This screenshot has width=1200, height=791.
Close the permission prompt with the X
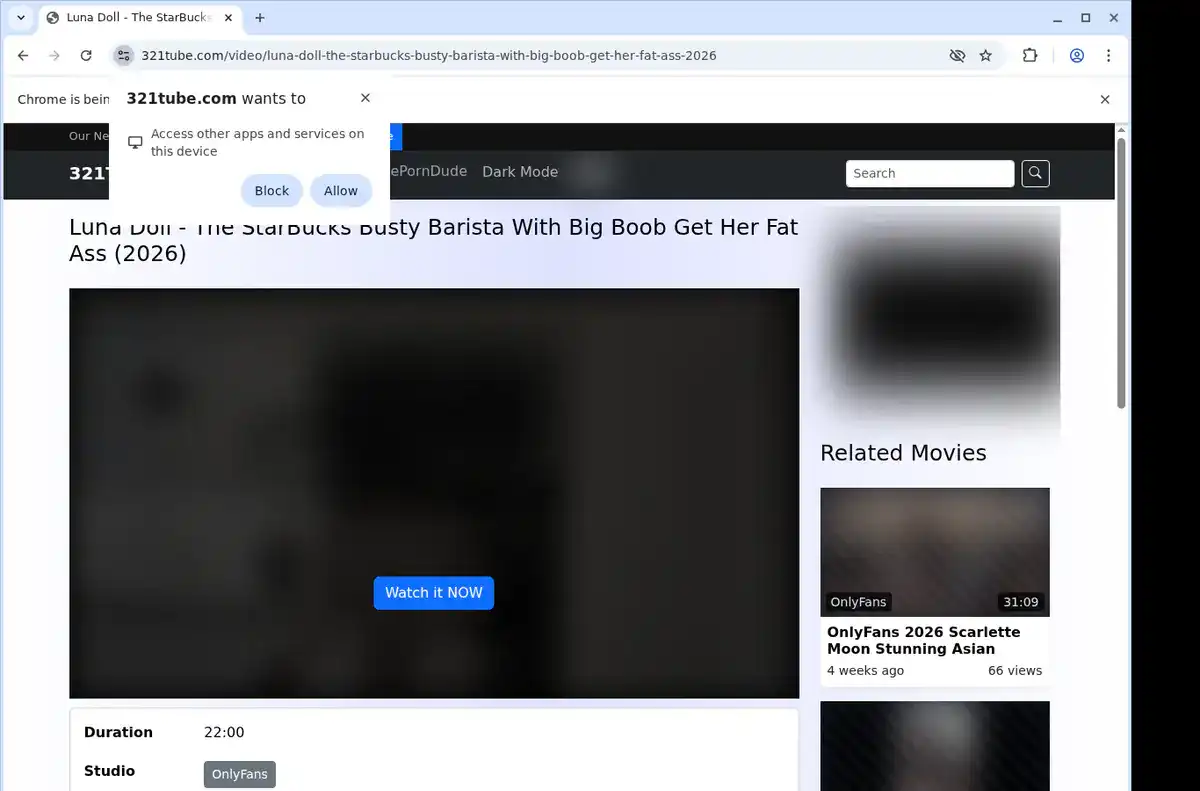pyautogui.click(x=365, y=98)
